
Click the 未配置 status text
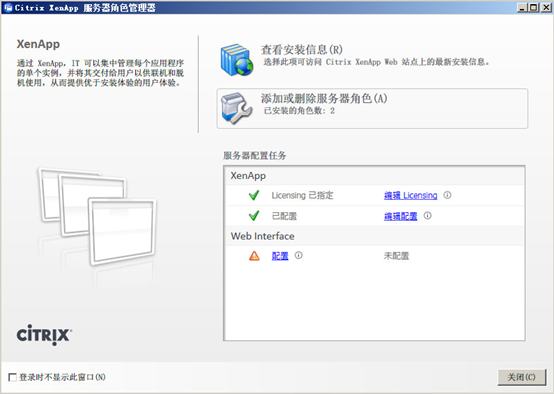396,256
